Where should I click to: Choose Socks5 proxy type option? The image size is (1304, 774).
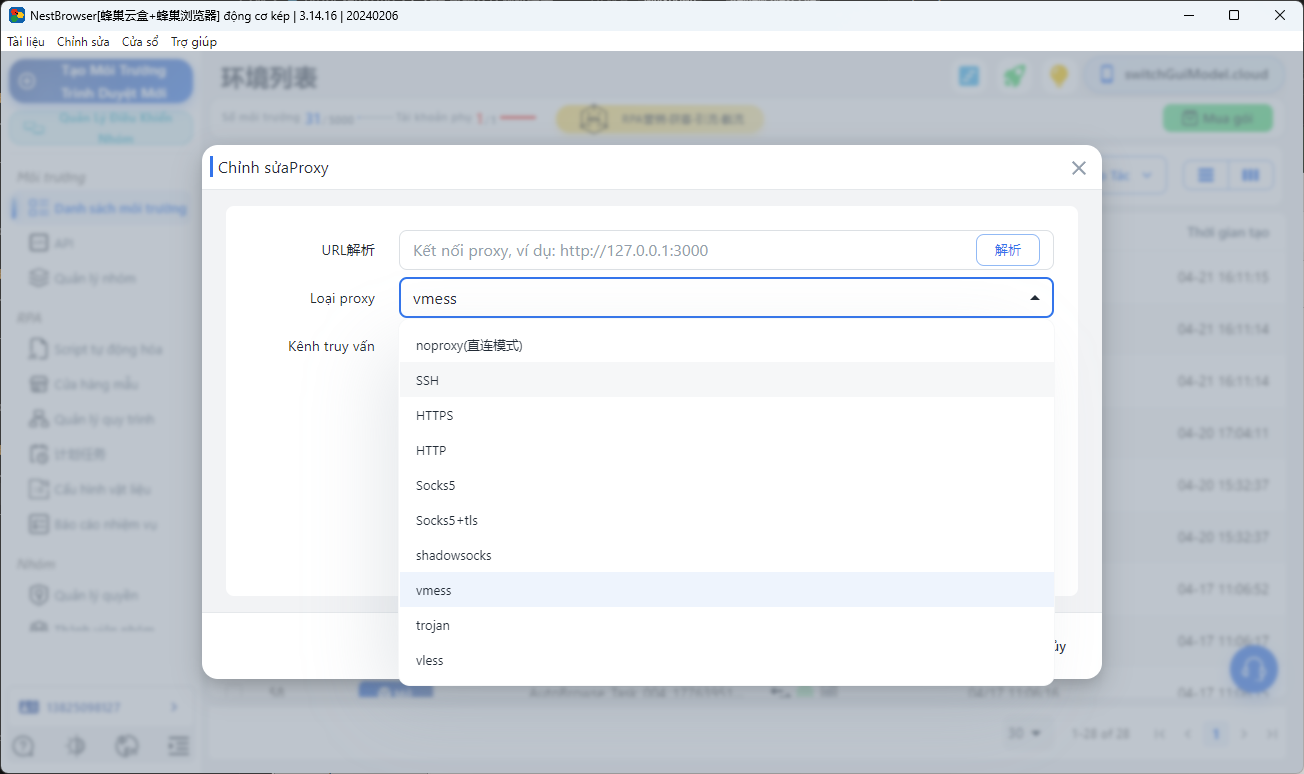(x=435, y=485)
